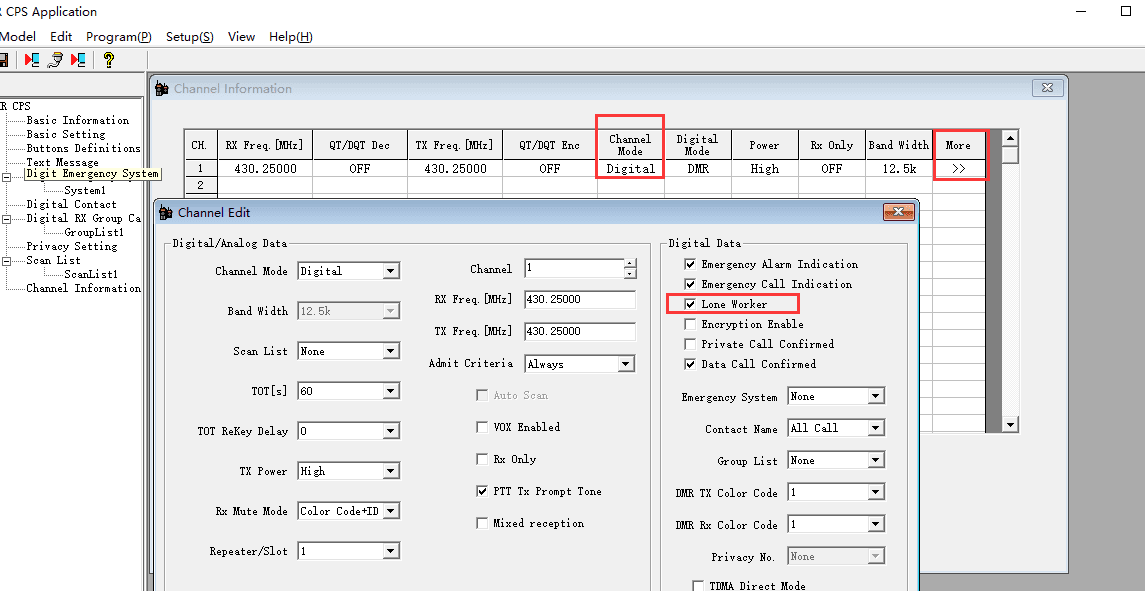Close the Channel Edit dialog

[897, 212]
